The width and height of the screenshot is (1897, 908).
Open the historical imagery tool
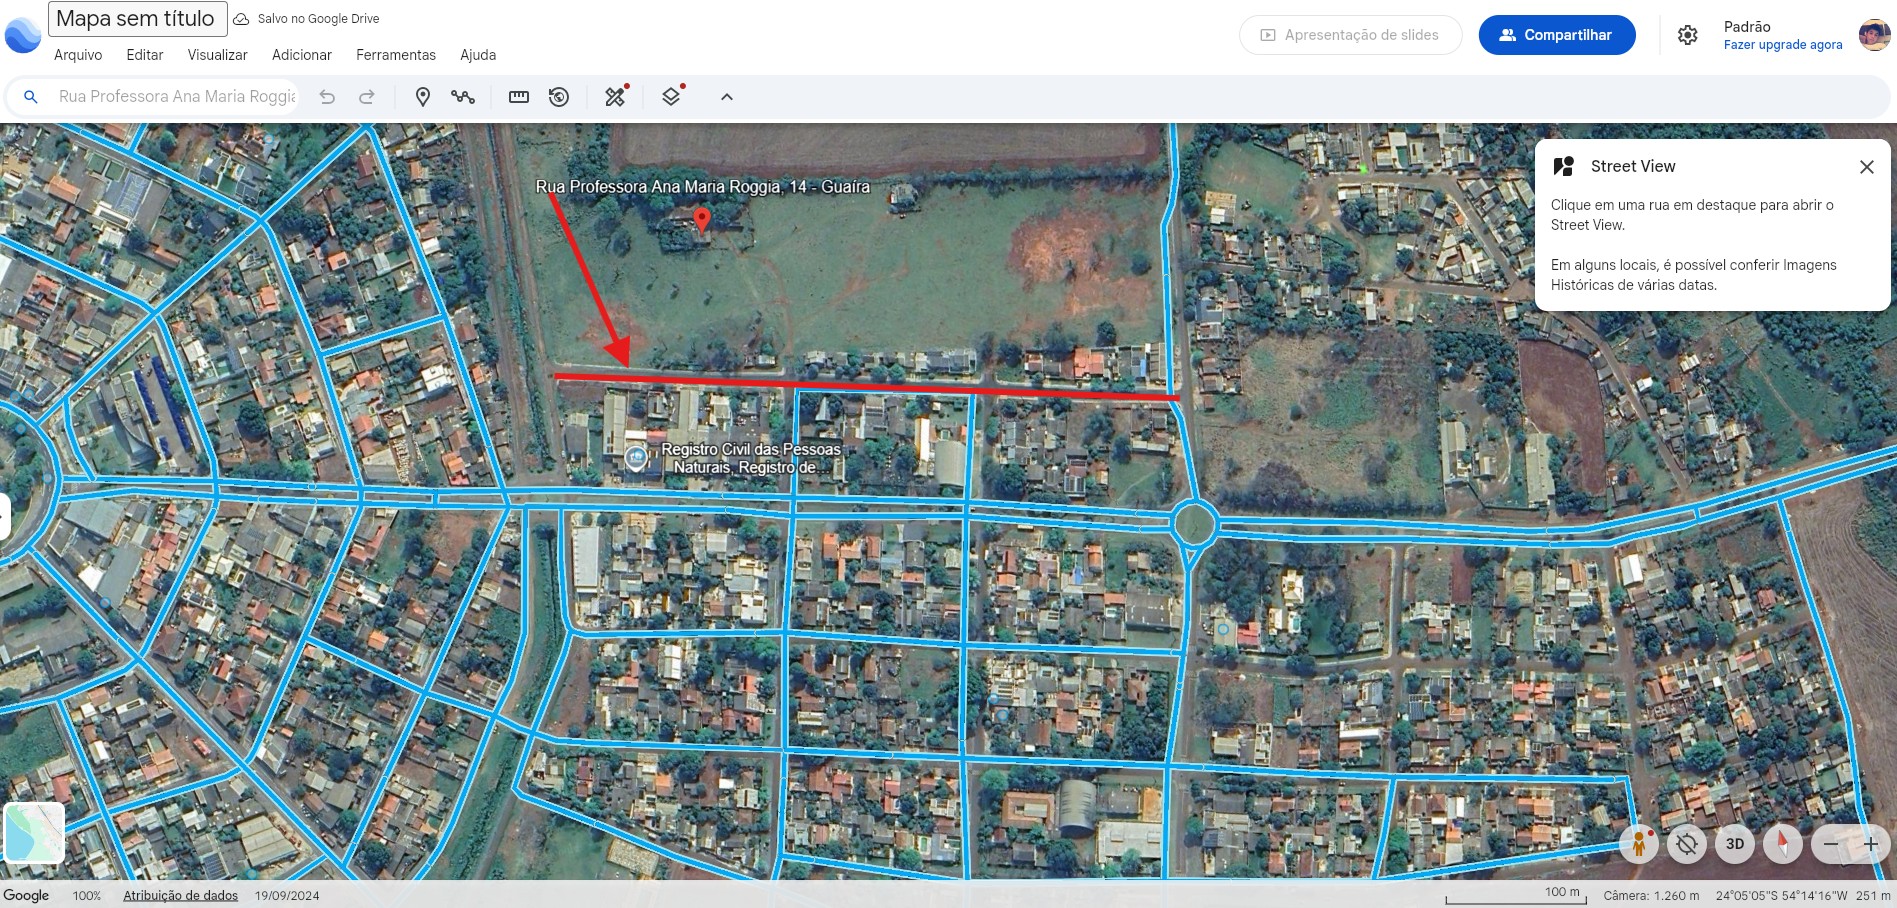coord(559,97)
